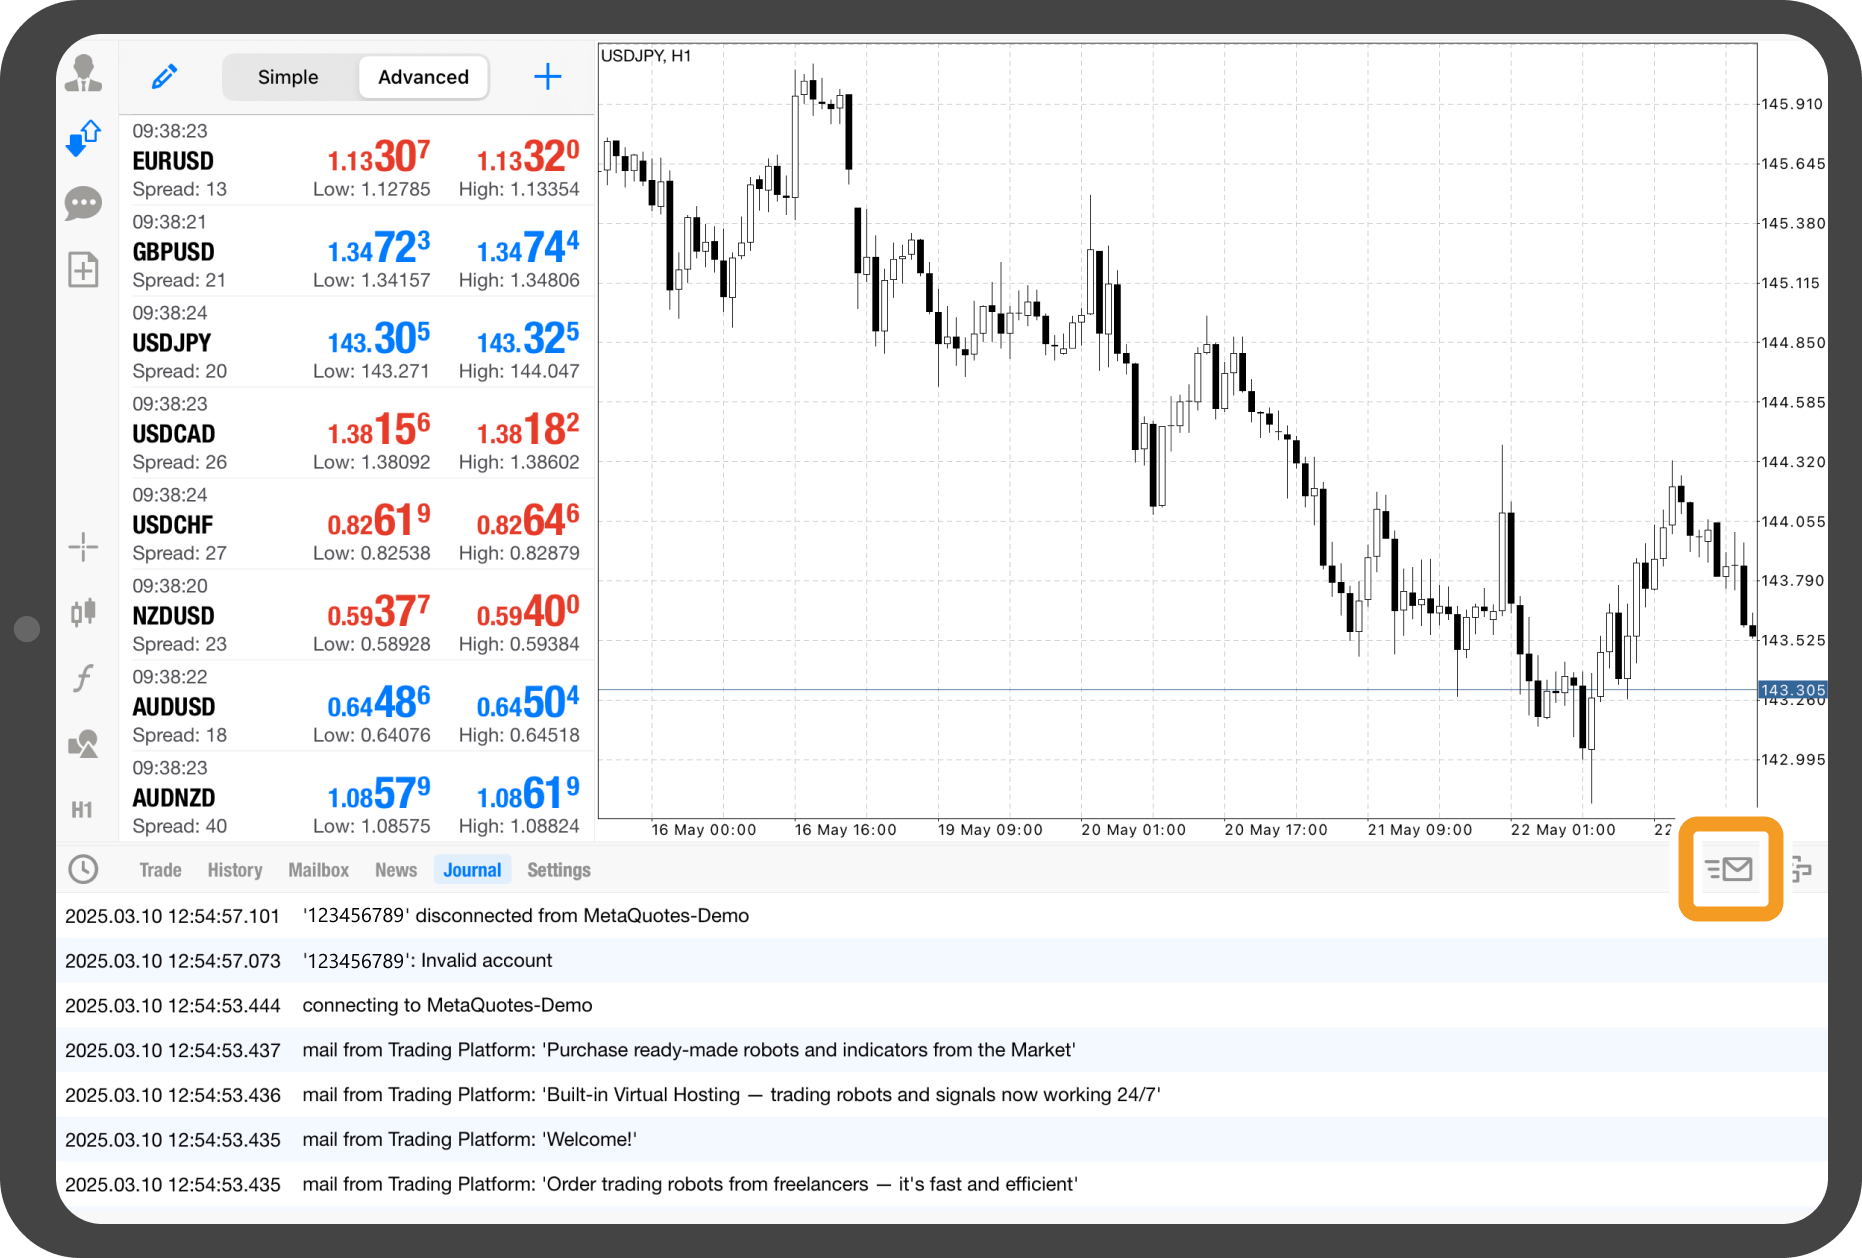Switch quotes view to Simple
1862x1258 pixels.
click(x=288, y=77)
